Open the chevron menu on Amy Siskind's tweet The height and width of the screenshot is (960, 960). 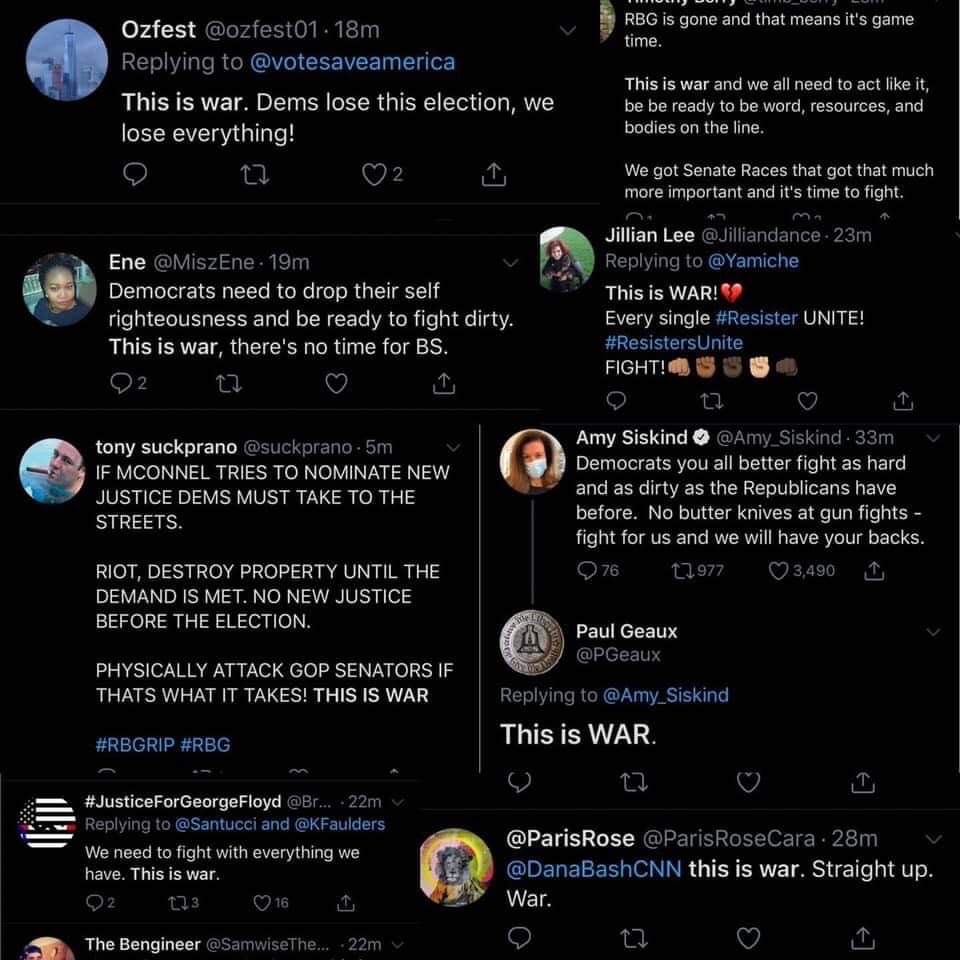click(934, 438)
